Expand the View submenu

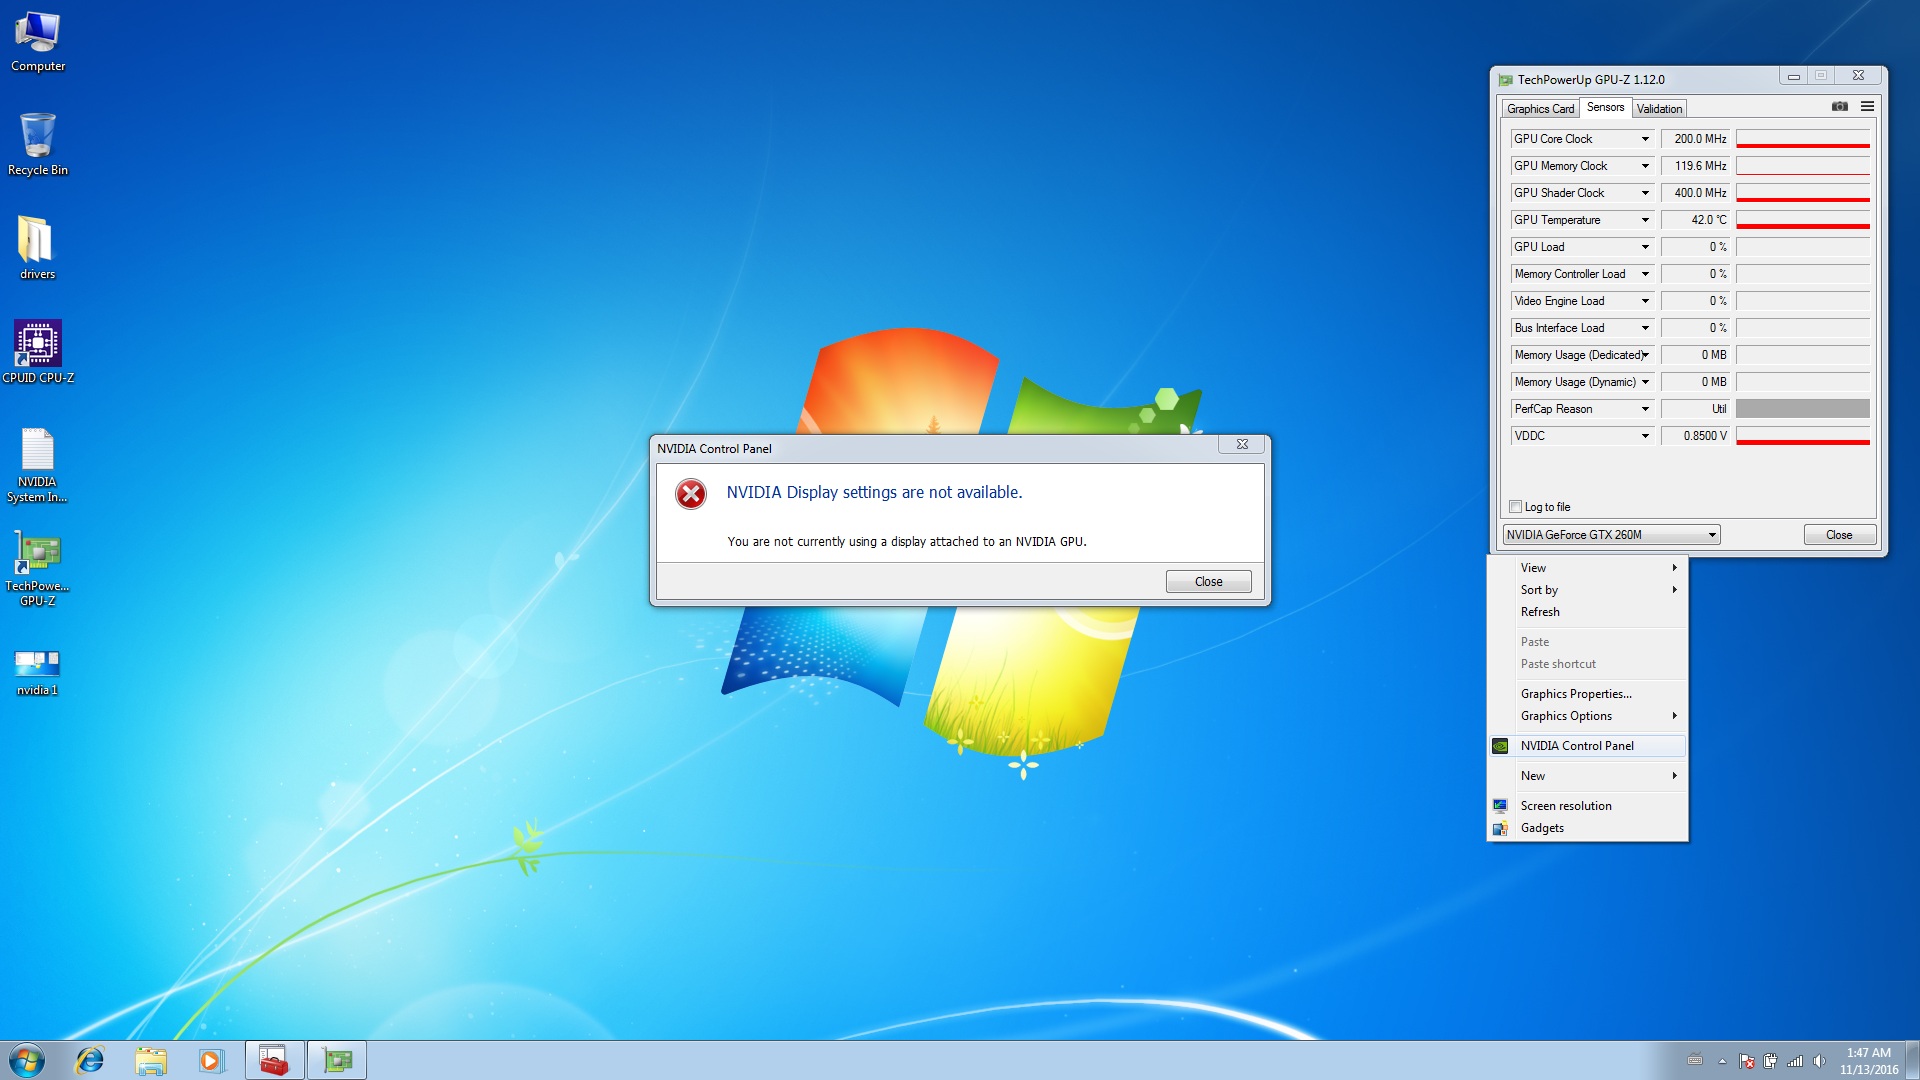tap(1587, 568)
